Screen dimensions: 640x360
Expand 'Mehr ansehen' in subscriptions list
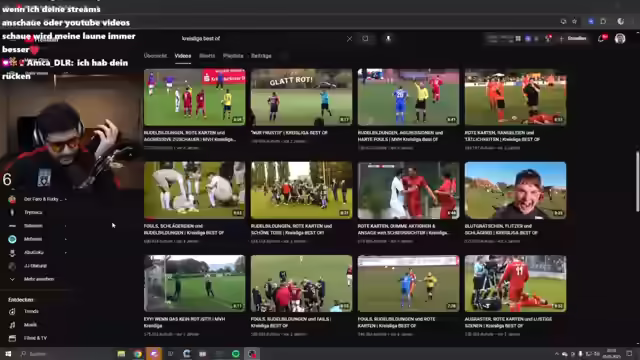[x=32, y=279]
